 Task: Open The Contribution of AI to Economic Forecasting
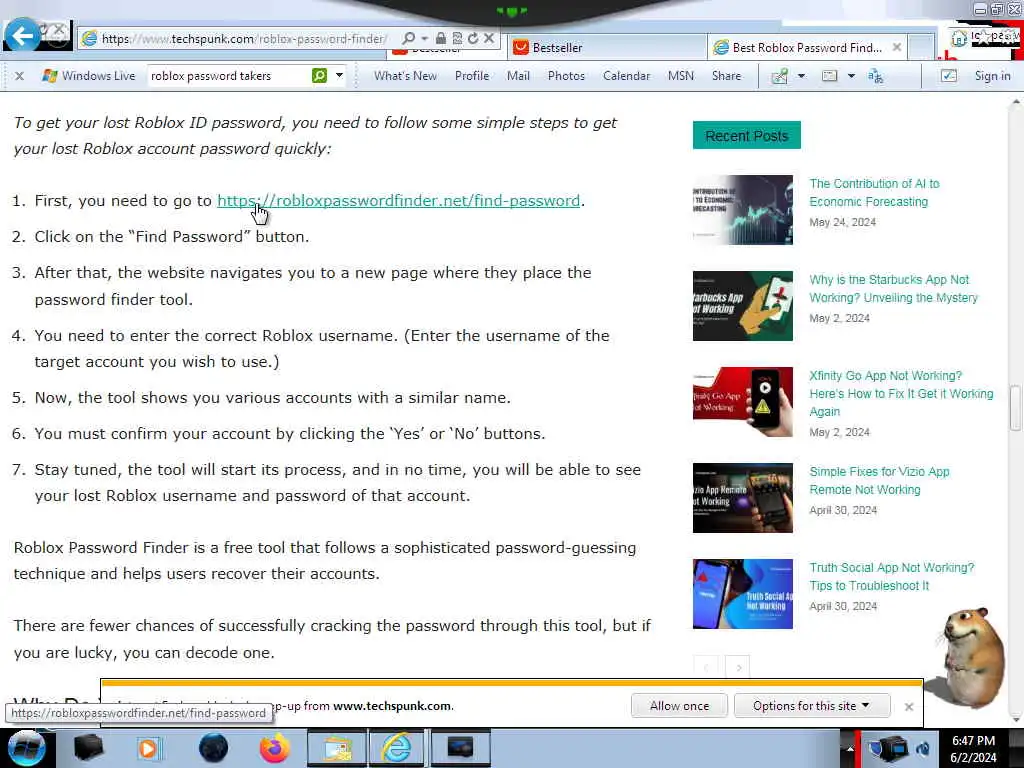(874, 193)
